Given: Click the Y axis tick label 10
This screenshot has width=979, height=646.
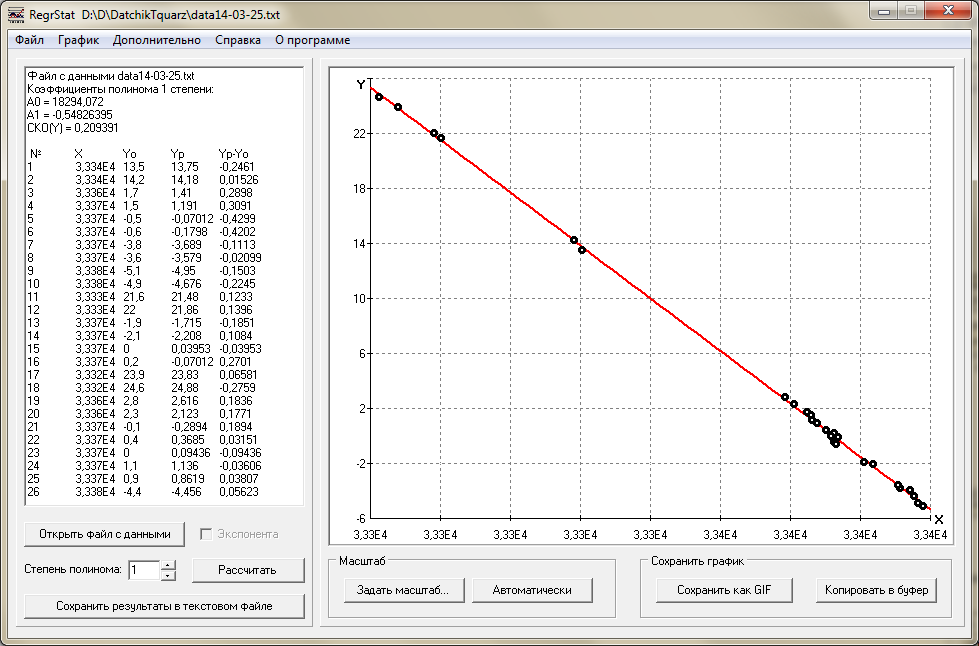Looking at the screenshot, I should point(359,298).
